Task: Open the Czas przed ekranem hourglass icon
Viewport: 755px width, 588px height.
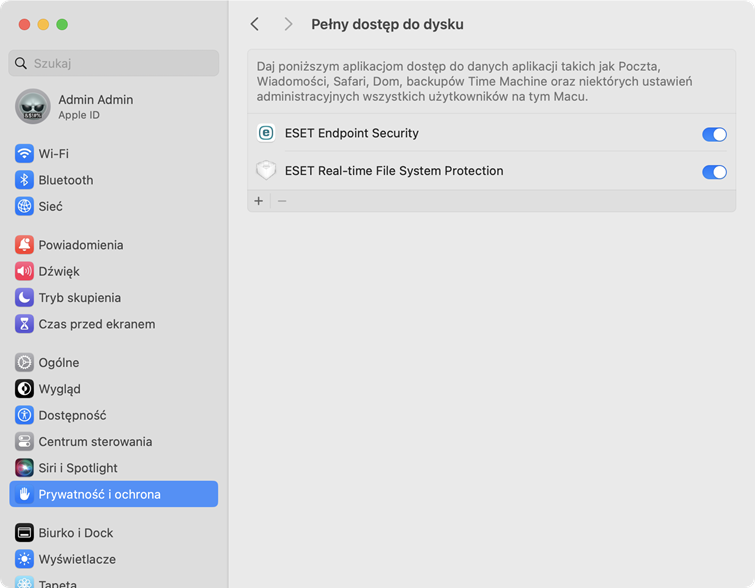Action: (x=24, y=324)
